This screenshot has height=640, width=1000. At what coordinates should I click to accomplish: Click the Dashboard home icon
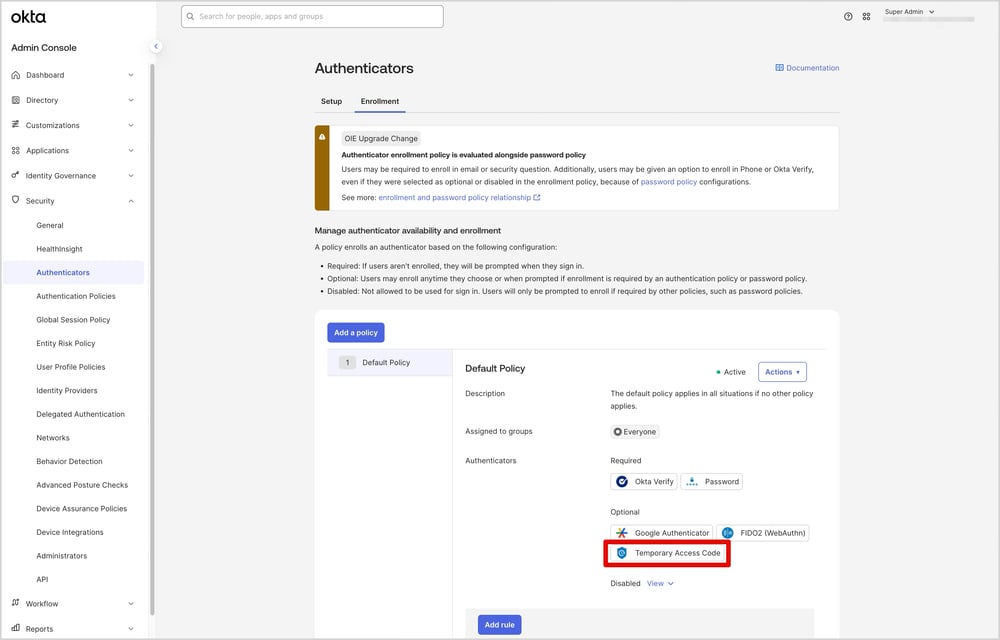point(15,75)
